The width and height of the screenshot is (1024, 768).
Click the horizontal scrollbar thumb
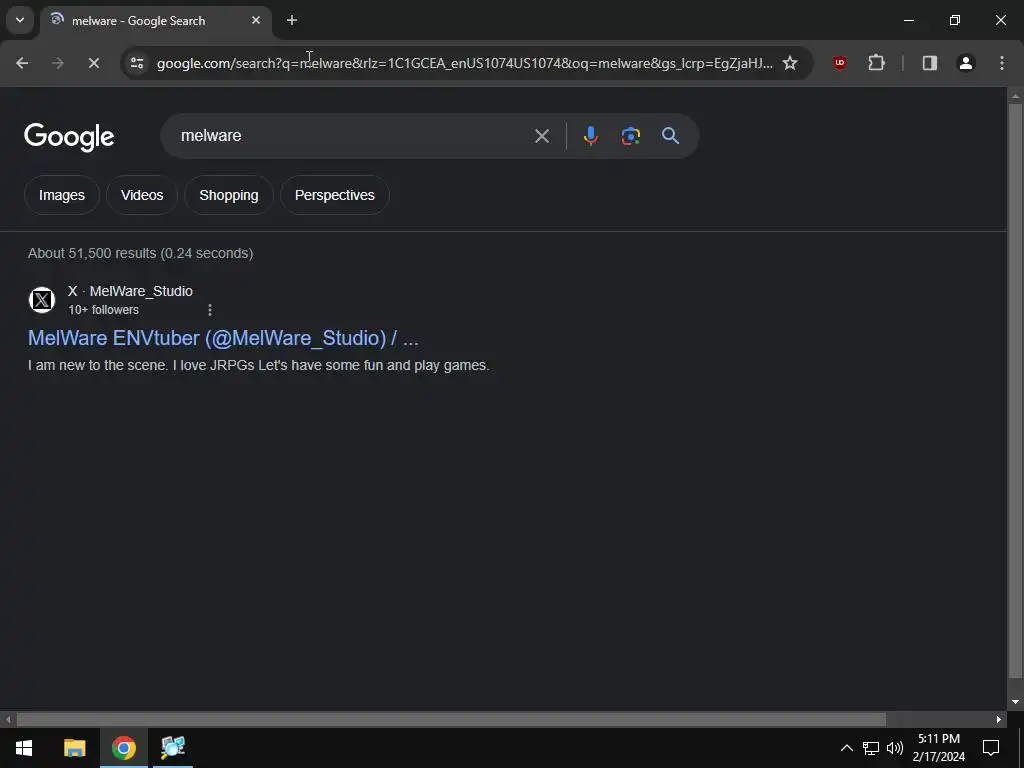[x=451, y=720]
